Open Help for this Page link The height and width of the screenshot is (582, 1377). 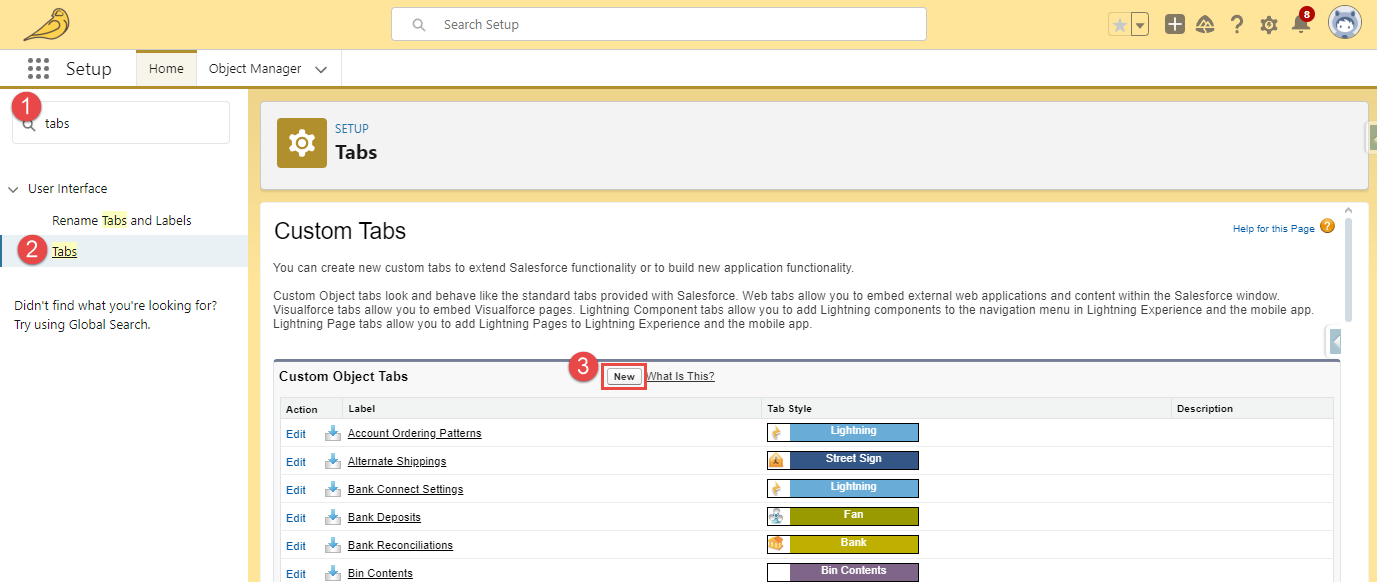pyautogui.click(x=1273, y=229)
